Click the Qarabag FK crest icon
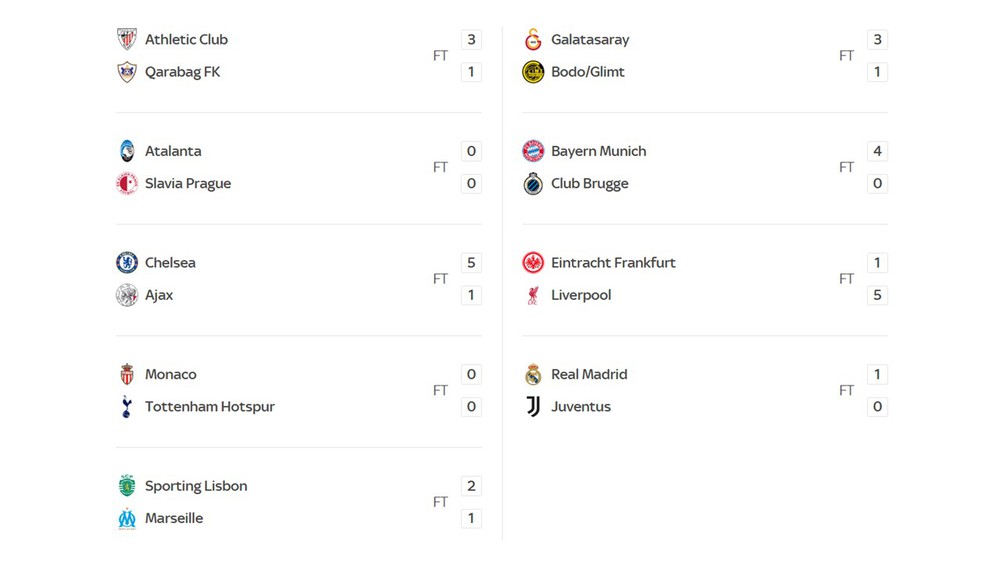This screenshot has width=1000, height=562. (127, 72)
